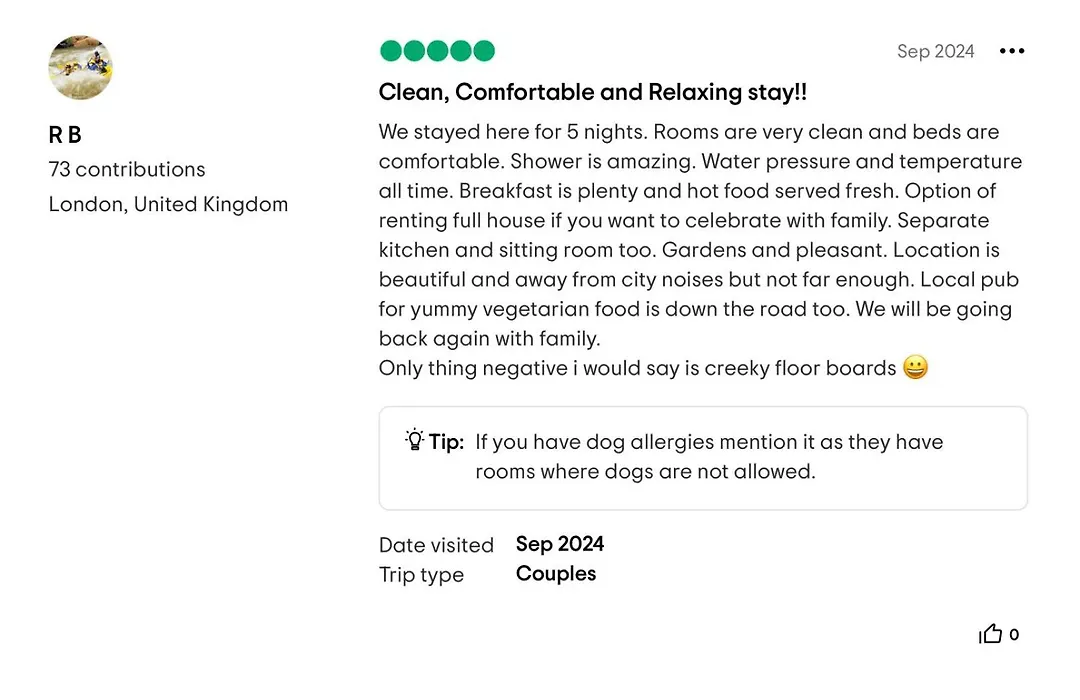The image size is (1080, 700).
Task: Click the third green rating bubble
Action: (x=437, y=51)
